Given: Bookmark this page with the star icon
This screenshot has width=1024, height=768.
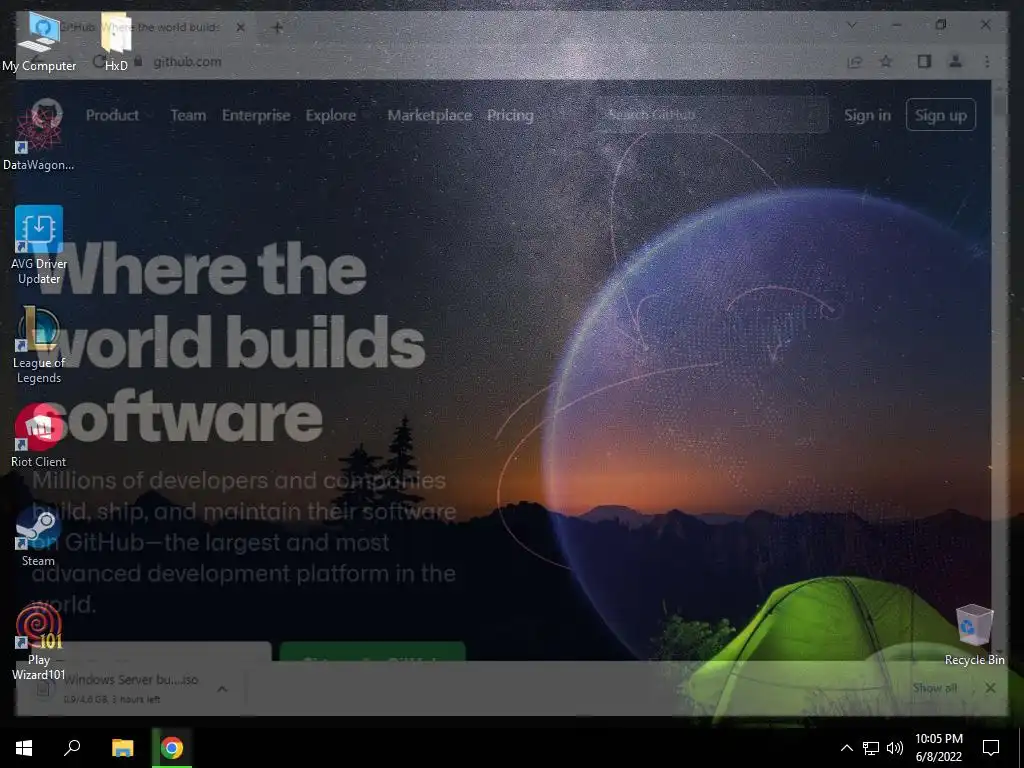Looking at the screenshot, I should [886, 61].
